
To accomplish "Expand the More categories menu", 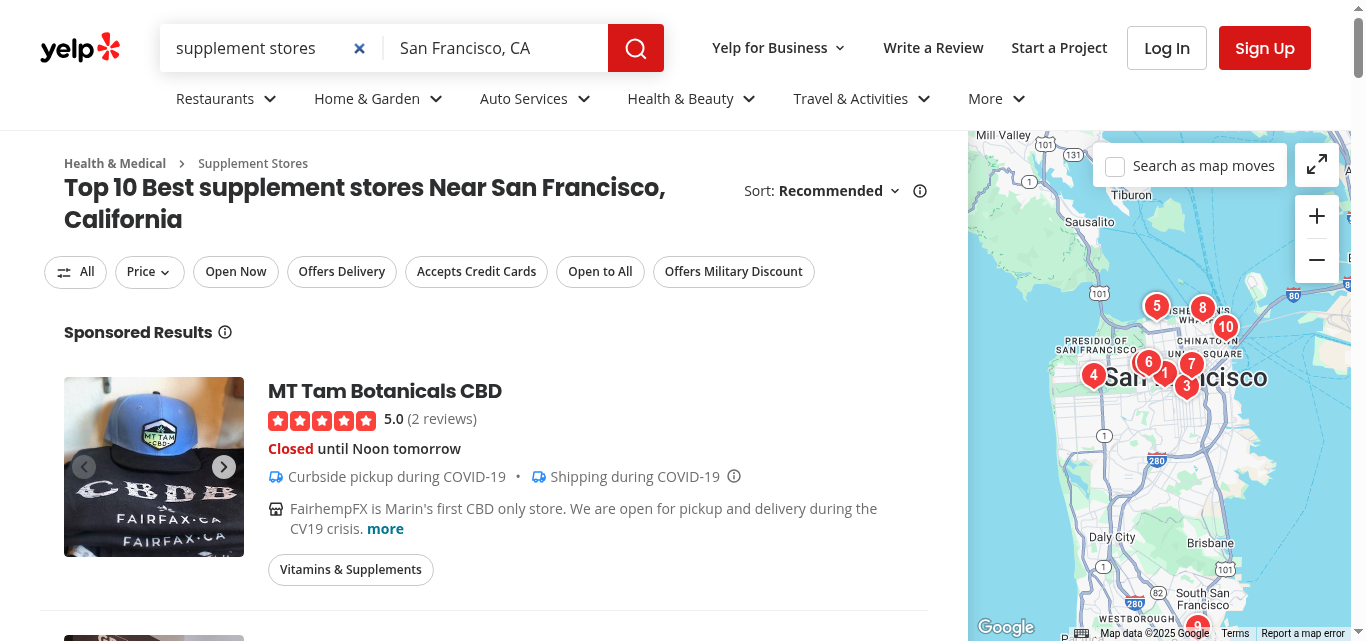I will coord(997,99).
